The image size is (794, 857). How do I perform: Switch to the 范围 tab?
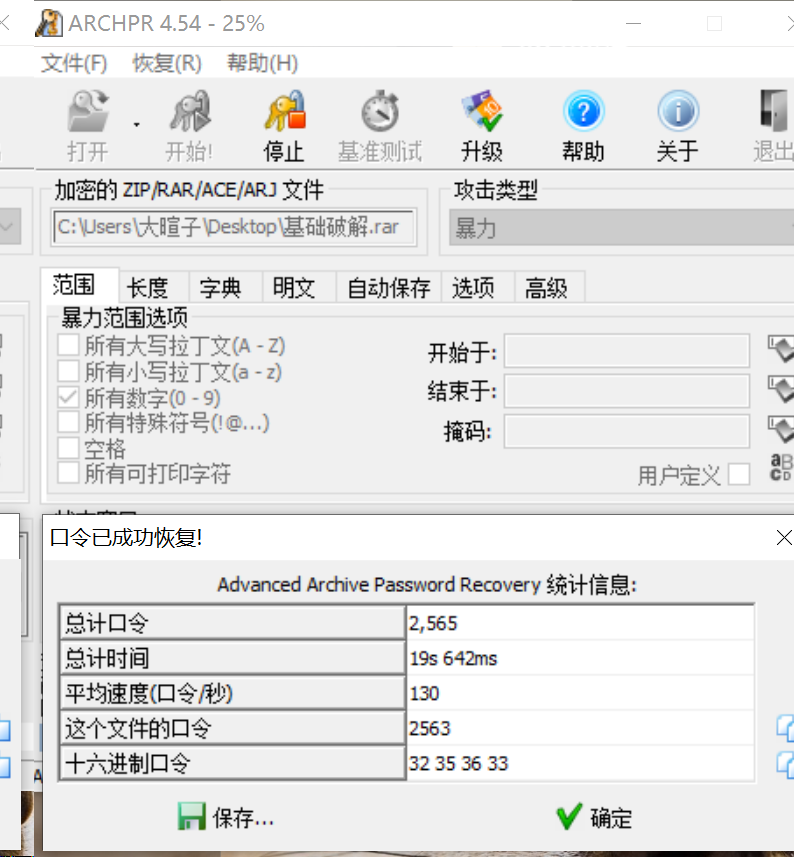80,285
